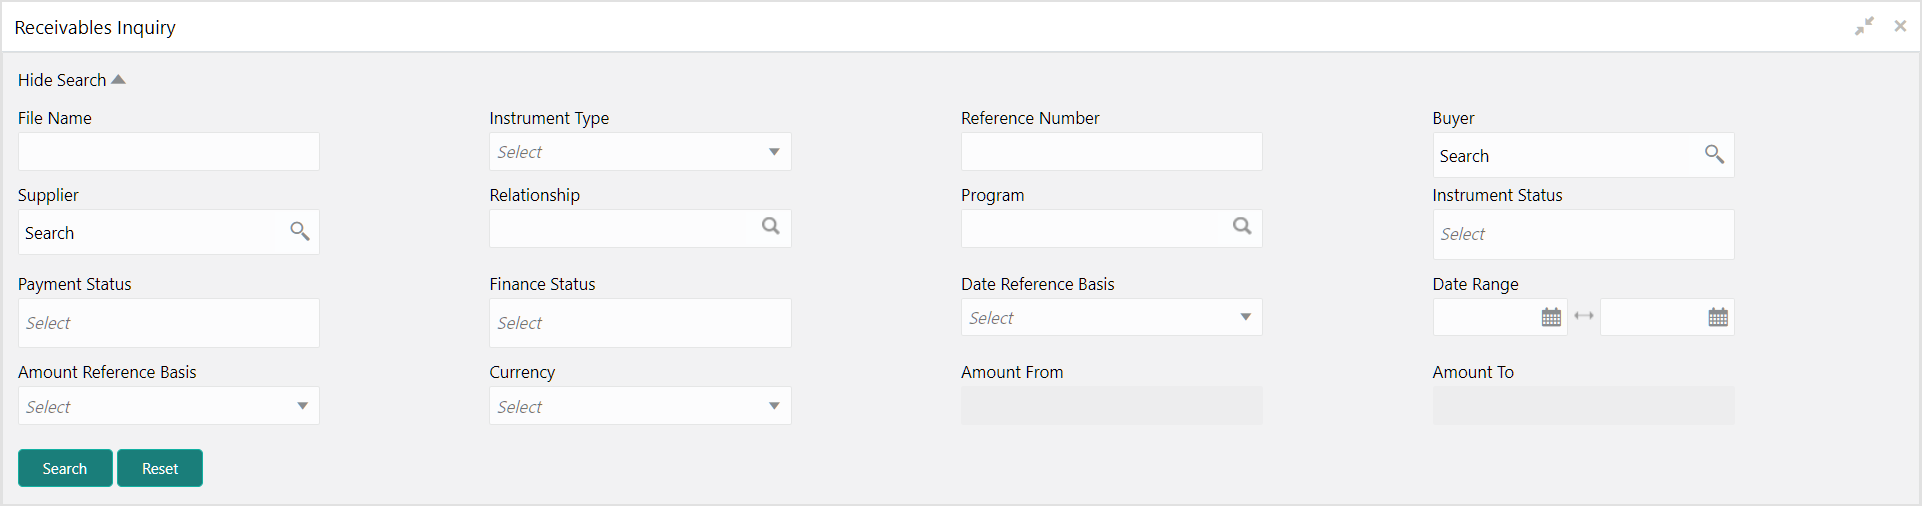Click into the Reference Number field
Image resolution: width=1922 pixels, height=506 pixels.
click(1111, 152)
